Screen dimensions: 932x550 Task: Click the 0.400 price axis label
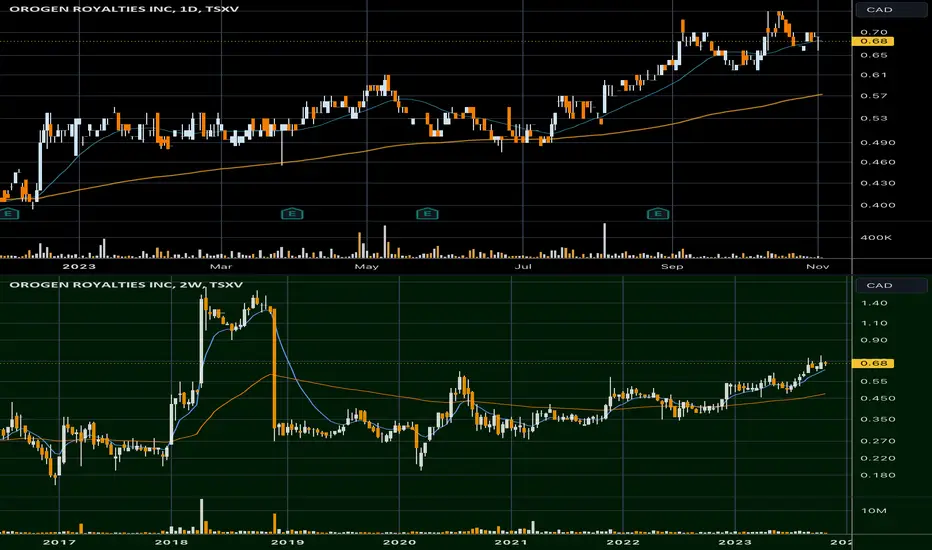(x=877, y=205)
